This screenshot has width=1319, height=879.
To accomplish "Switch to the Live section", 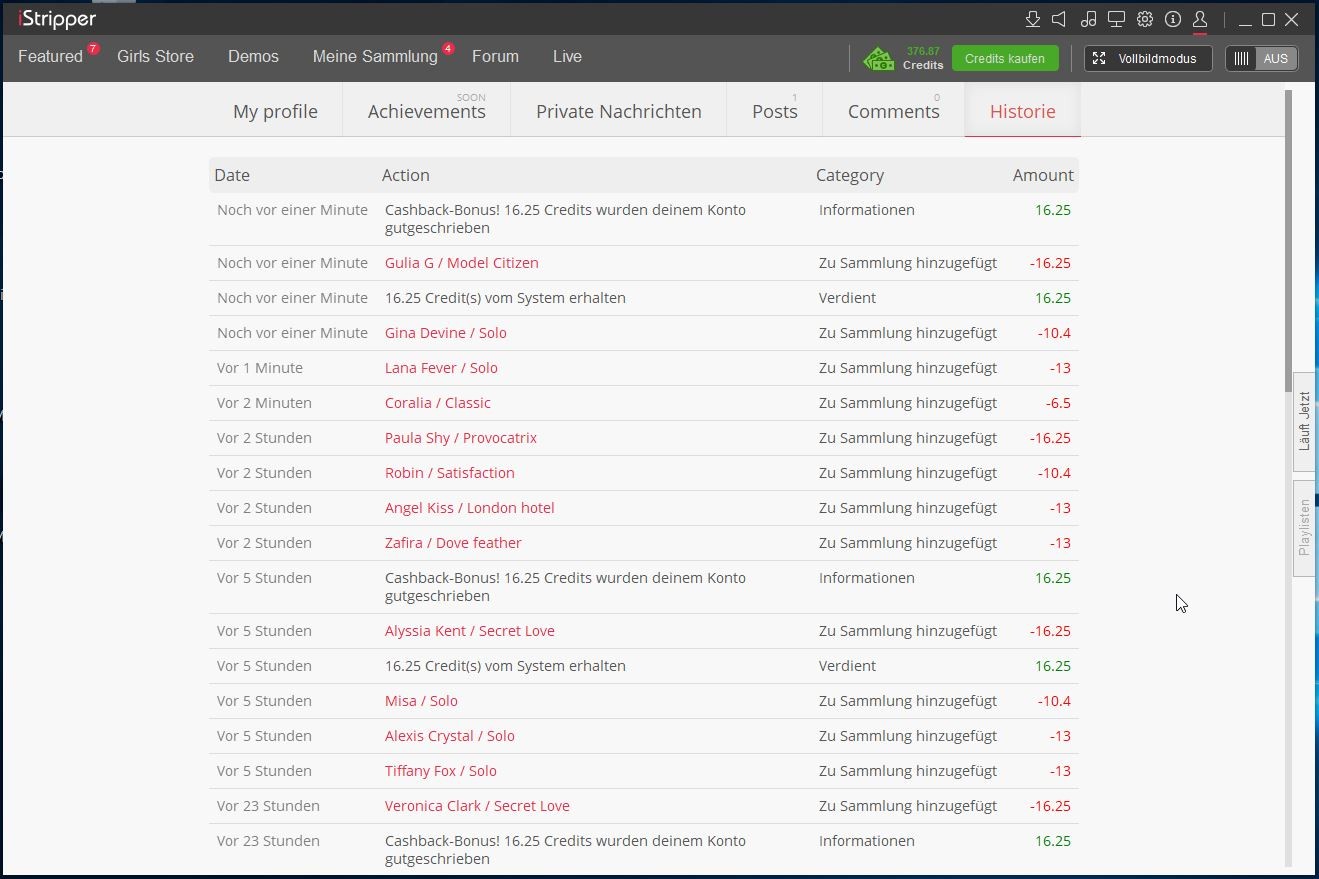I will (567, 57).
